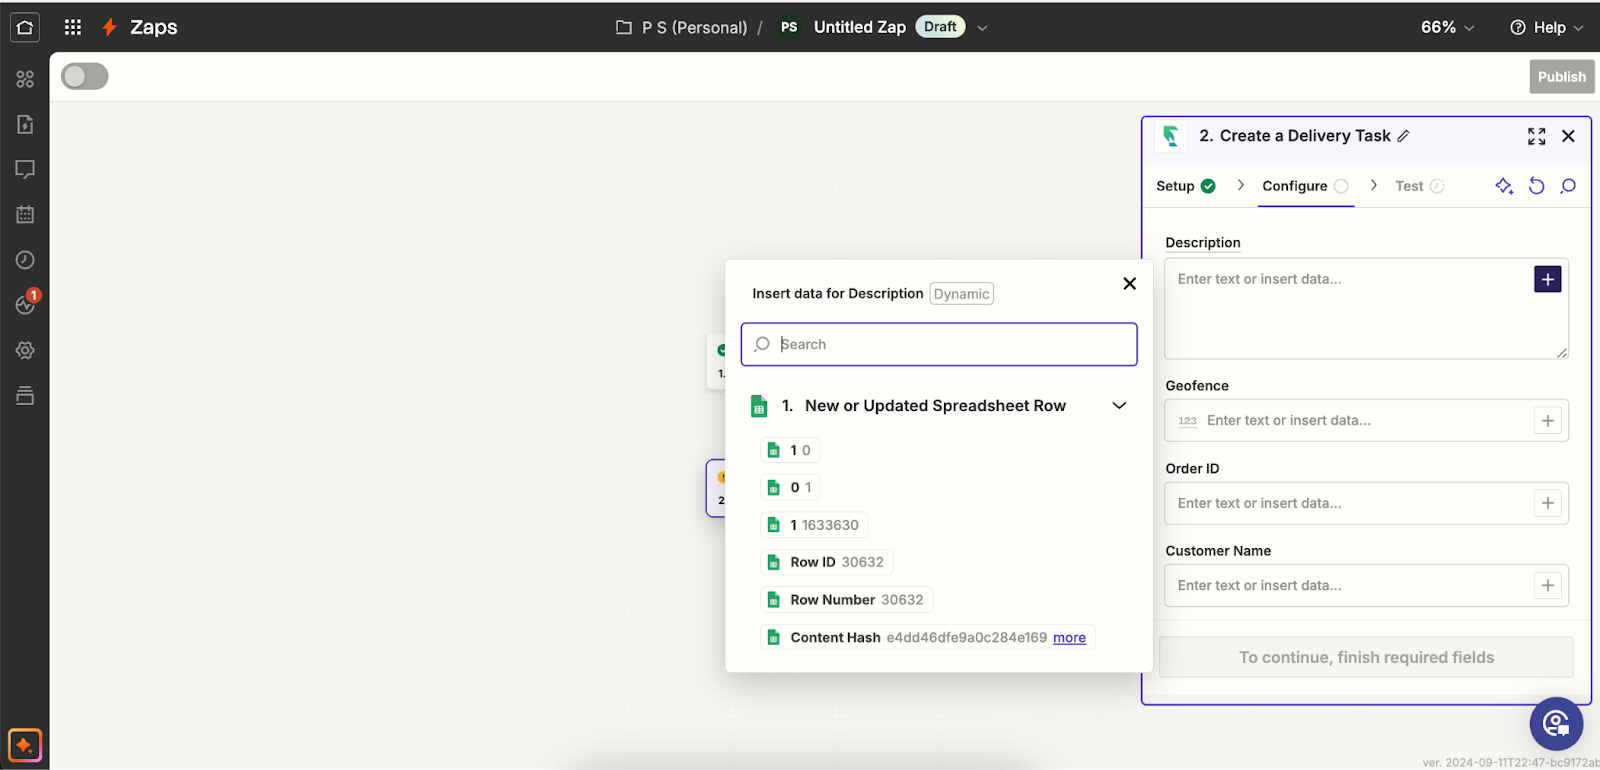Click the Dynamic tag label
Image resolution: width=1600 pixels, height=770 pixels.
click(961, 294)
